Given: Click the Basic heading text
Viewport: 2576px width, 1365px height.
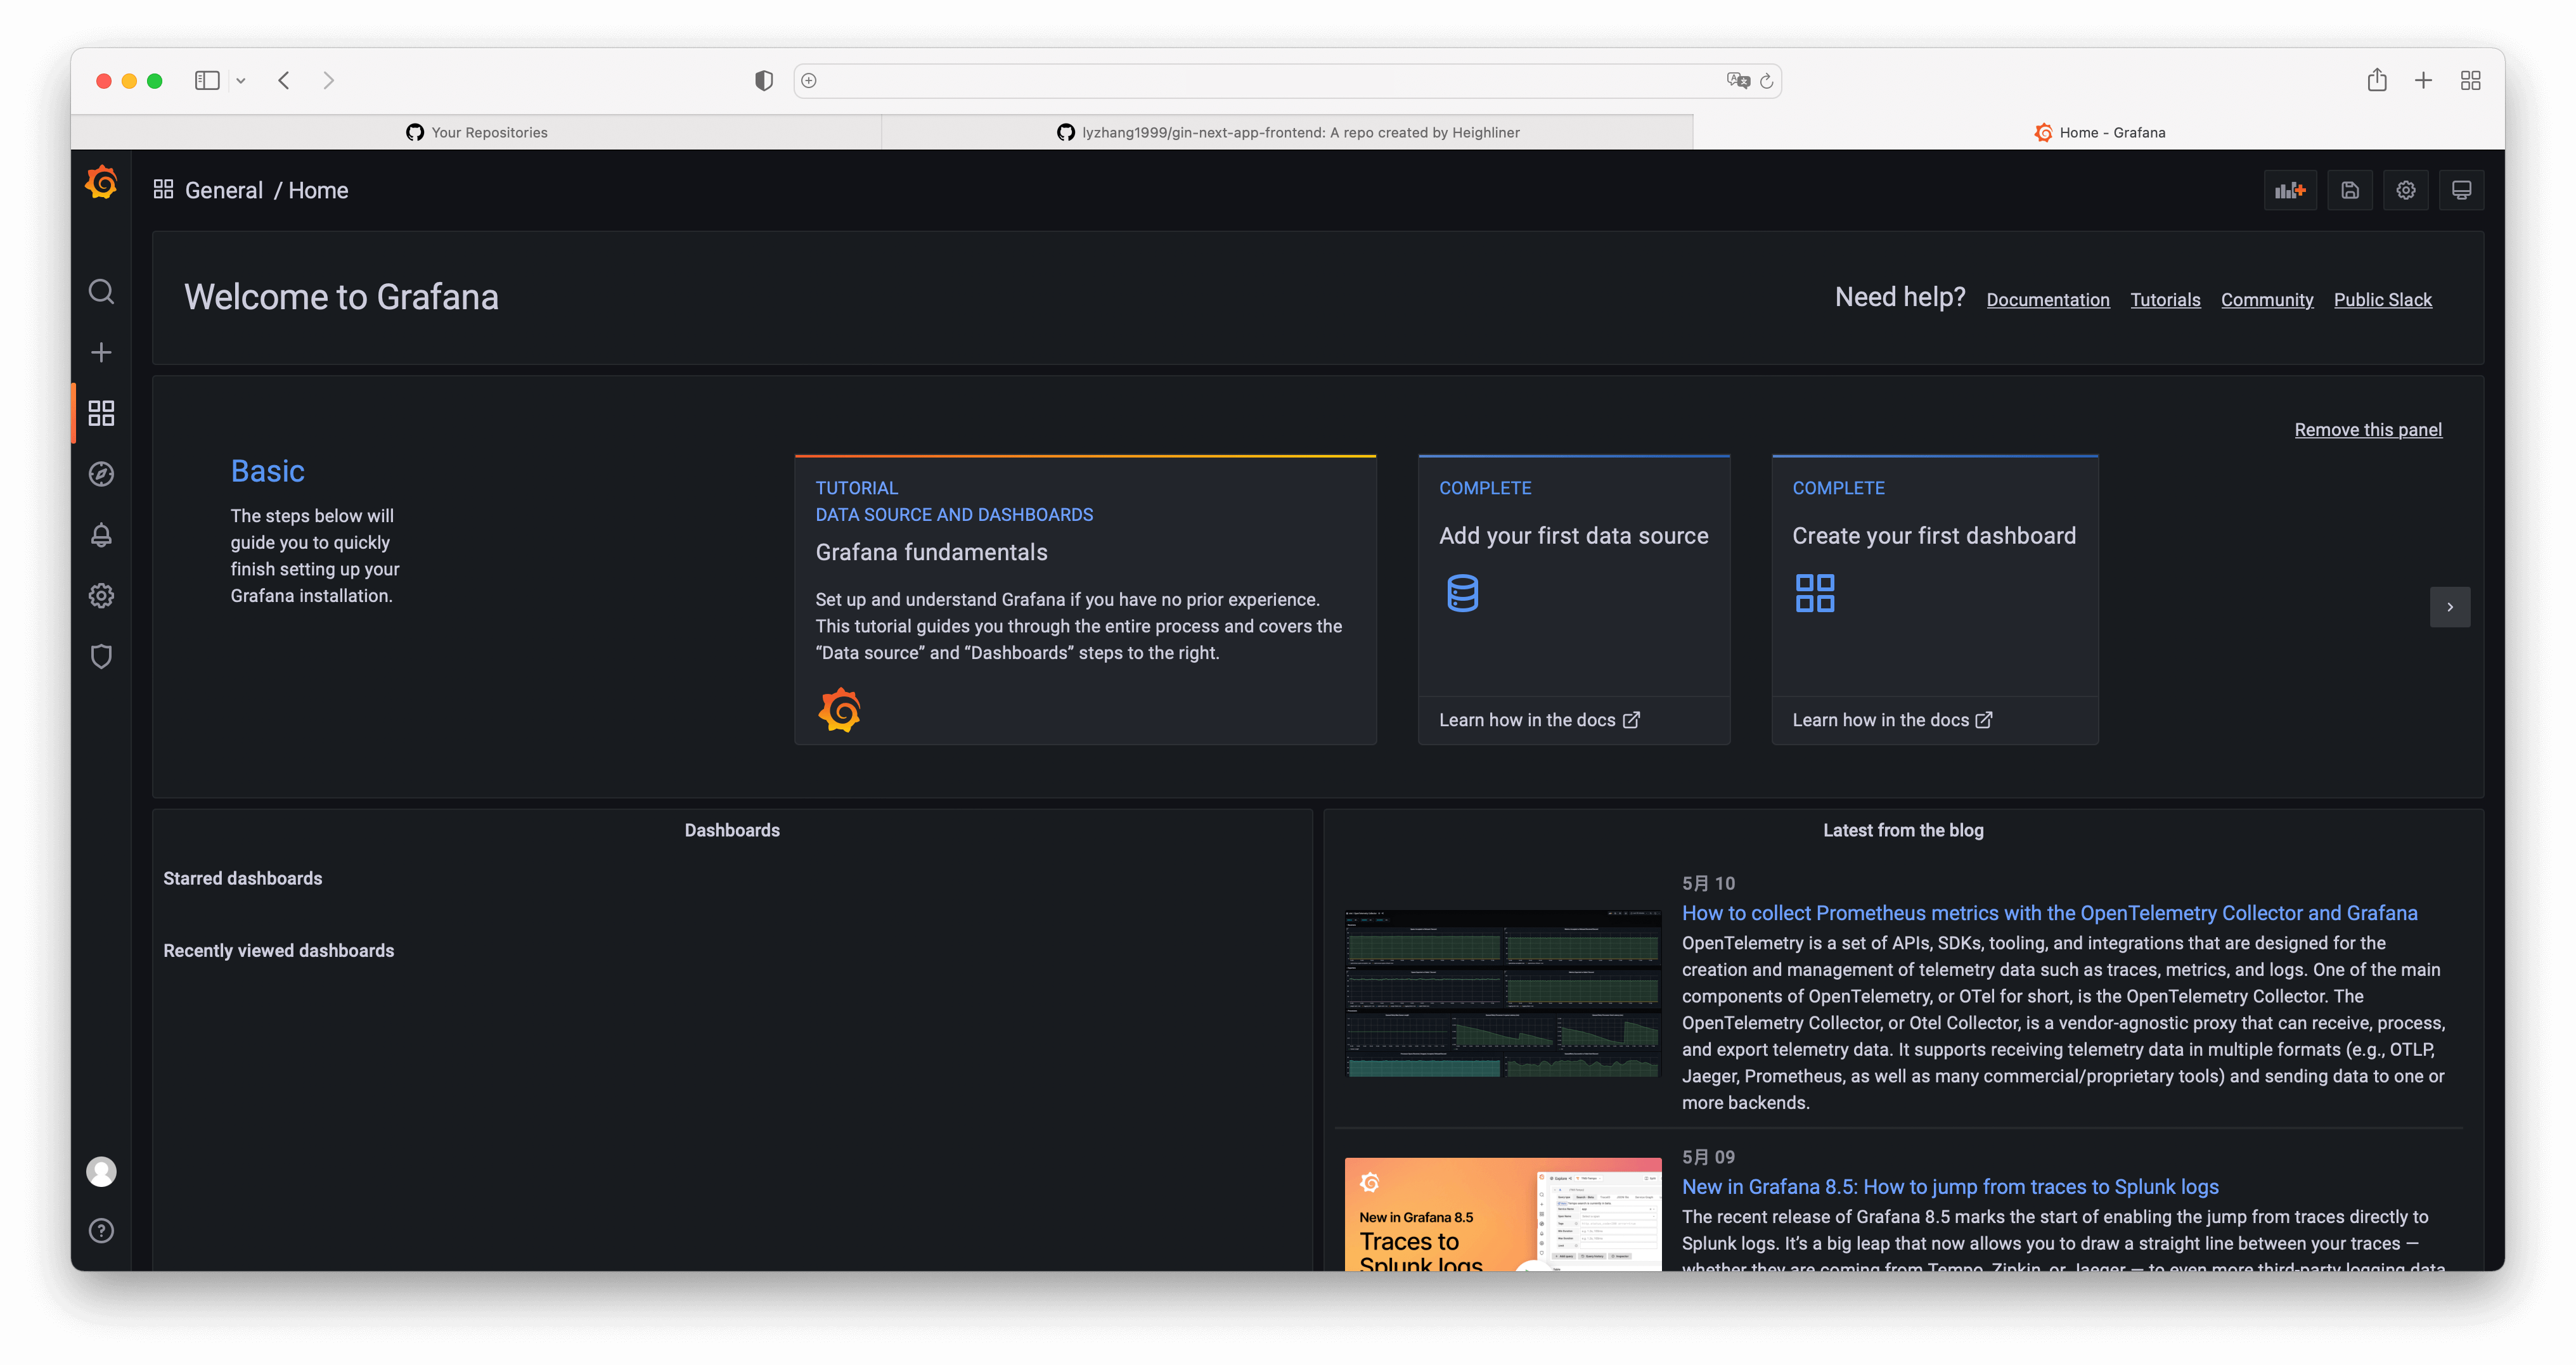Looking at the screenshot, I should (267, 471).
